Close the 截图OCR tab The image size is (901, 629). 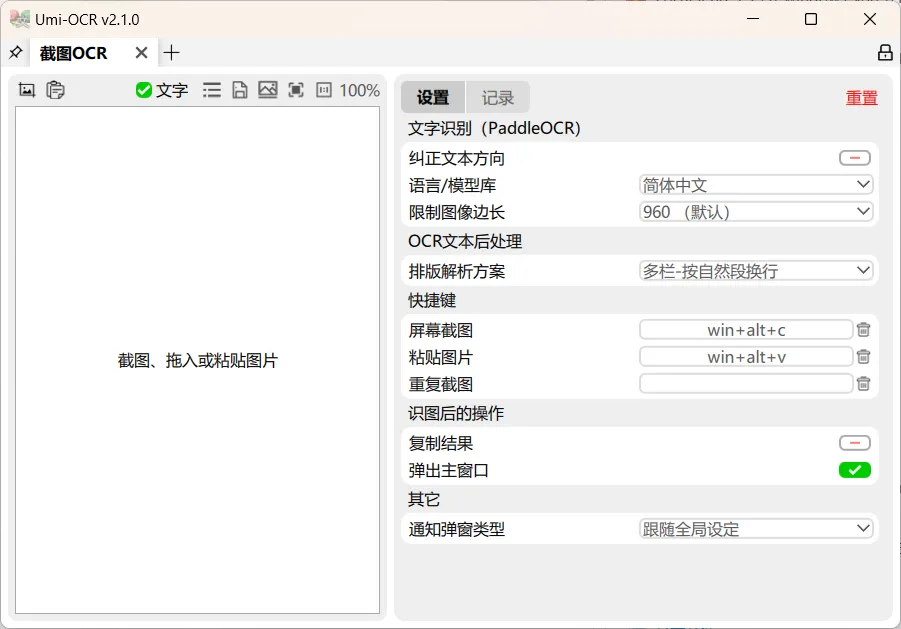[x=141, y=53]
